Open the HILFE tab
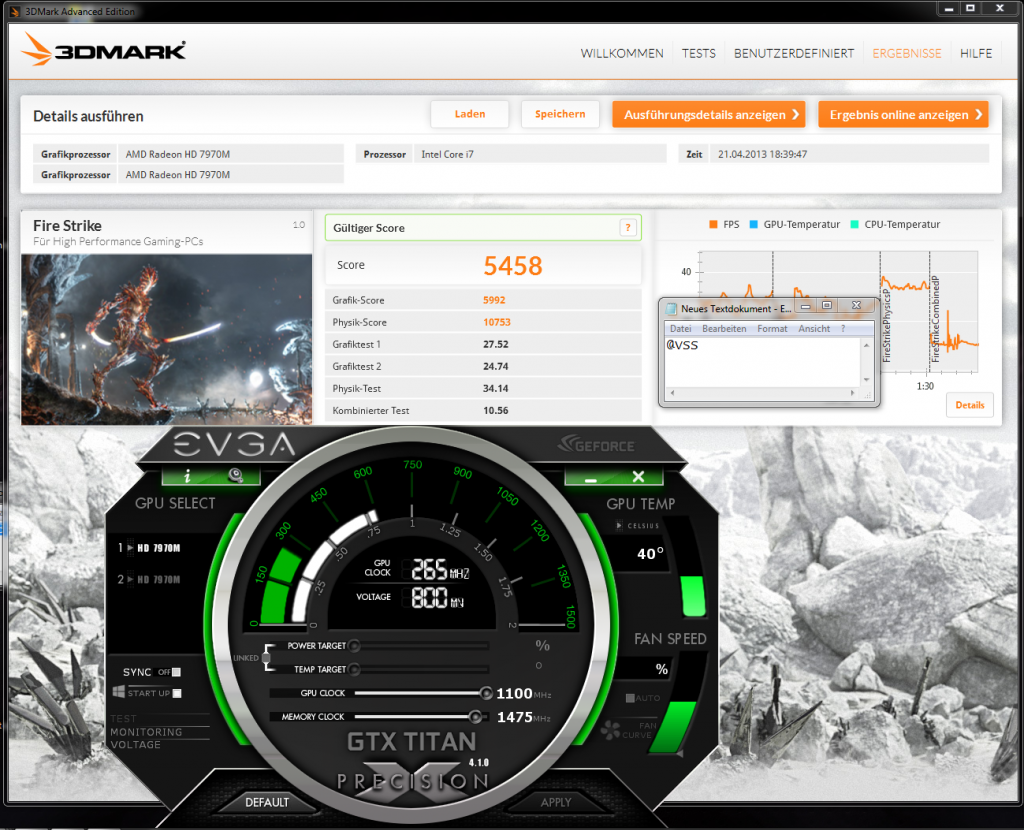Viewport: 1024px width, 830px height. tap(976, 54)
